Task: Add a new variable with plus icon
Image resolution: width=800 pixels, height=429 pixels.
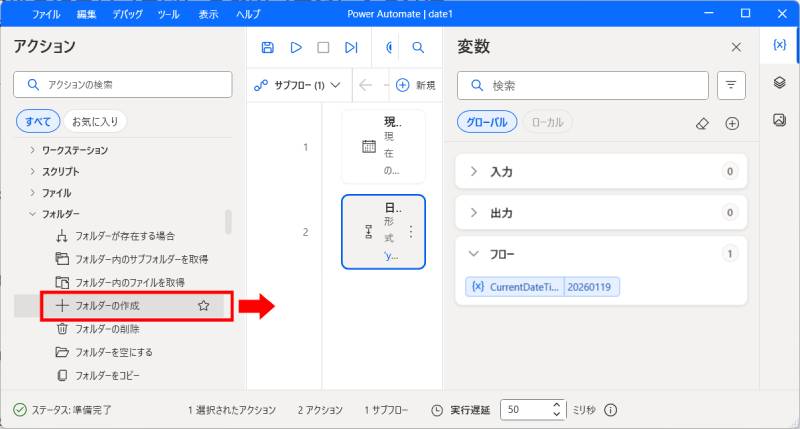Action: pos(732,123)
